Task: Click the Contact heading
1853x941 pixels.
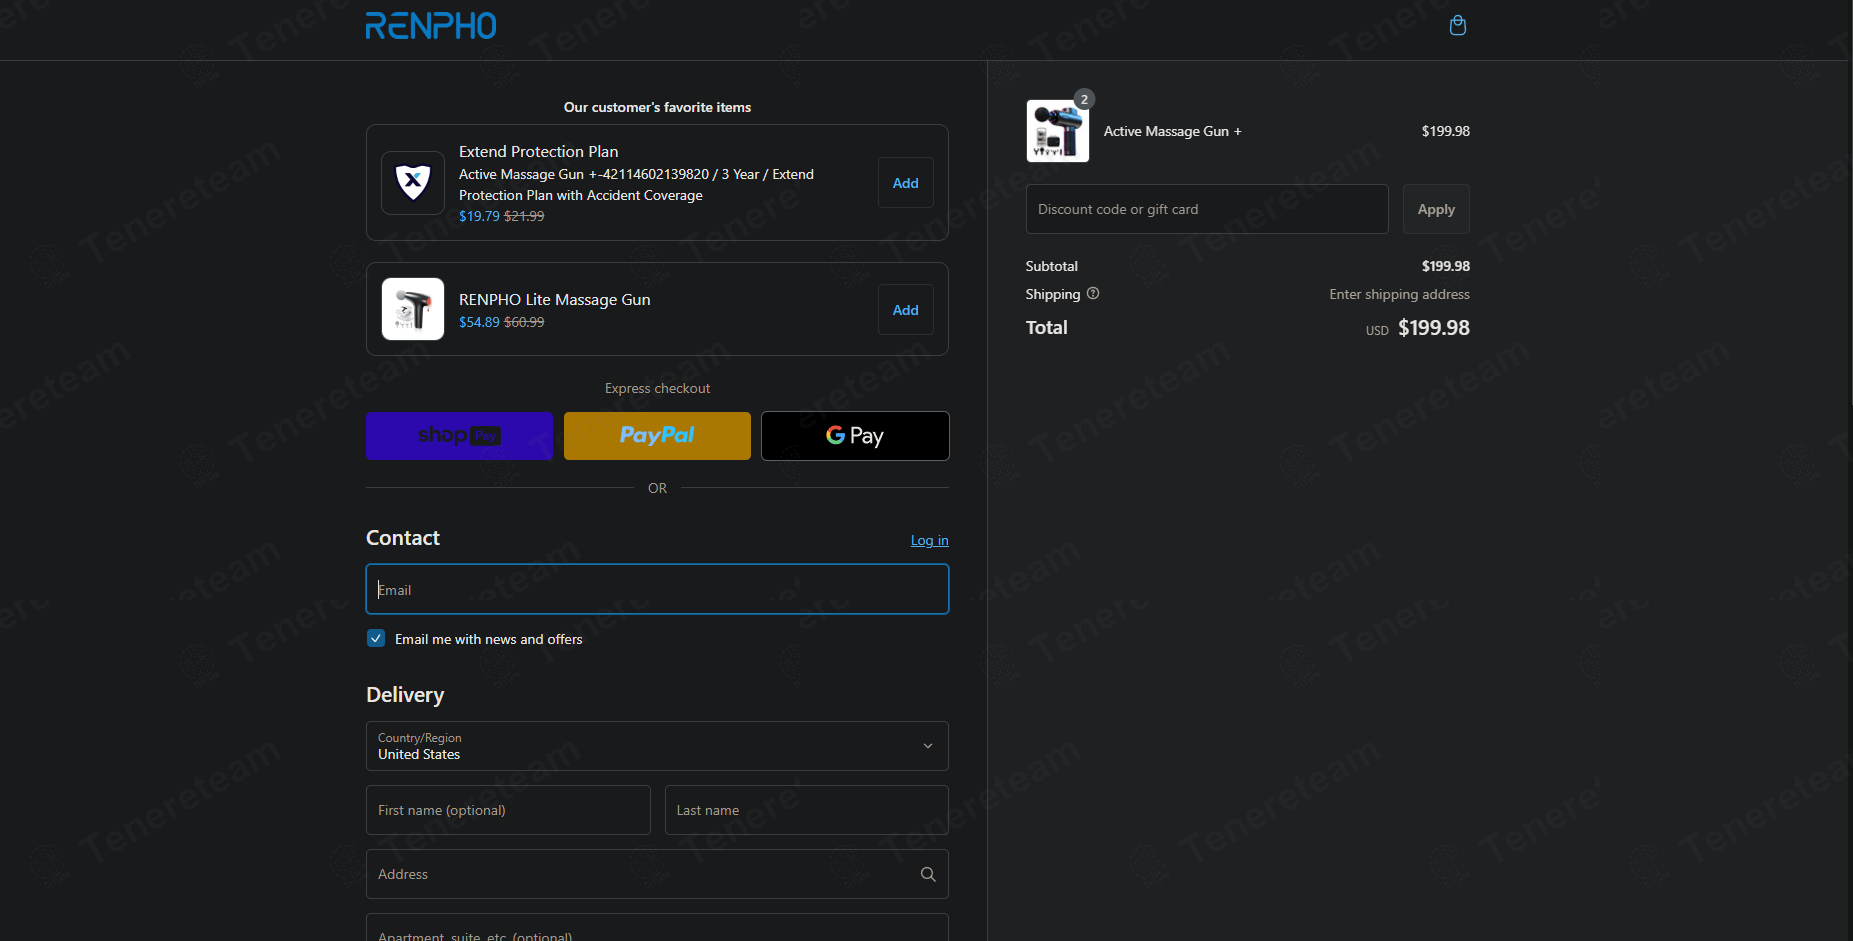Action: tap(402, 538)
